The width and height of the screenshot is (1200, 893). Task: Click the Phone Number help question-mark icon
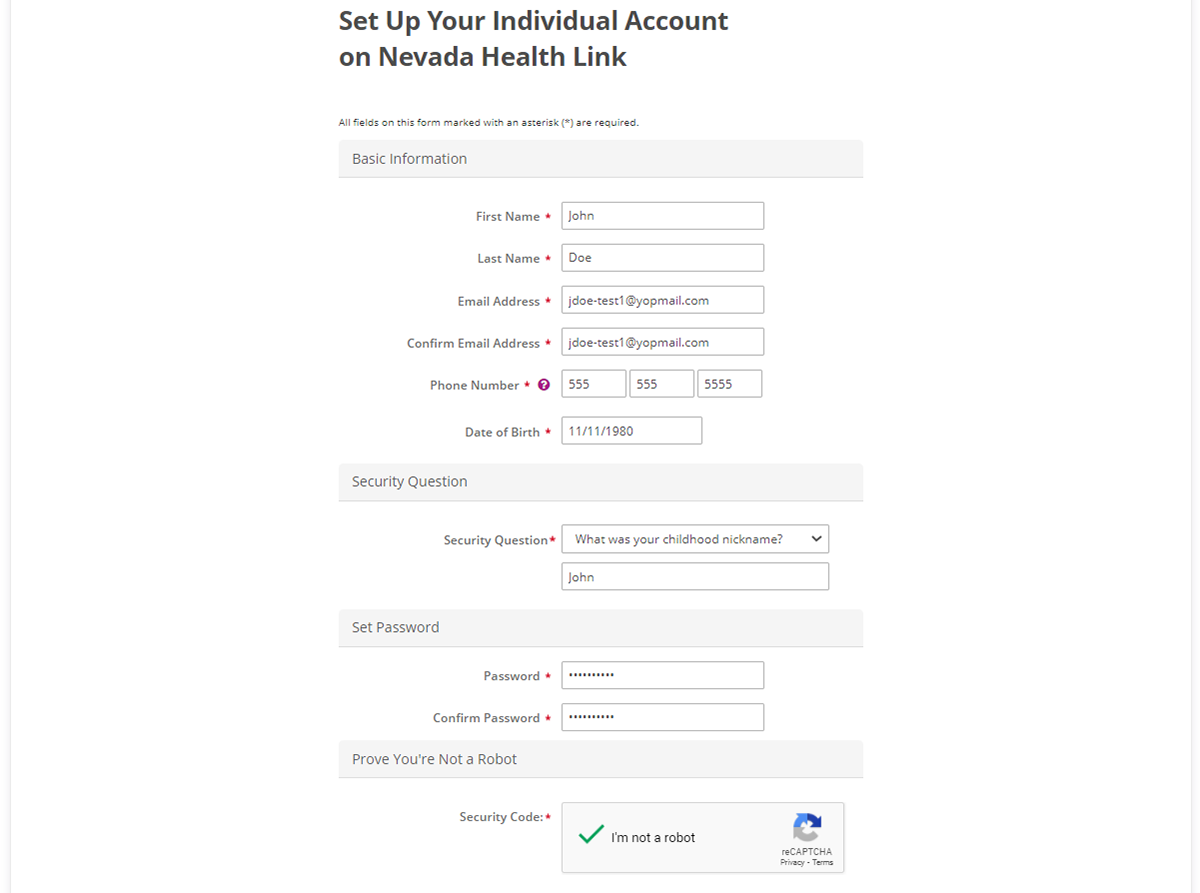coord(544,385)
